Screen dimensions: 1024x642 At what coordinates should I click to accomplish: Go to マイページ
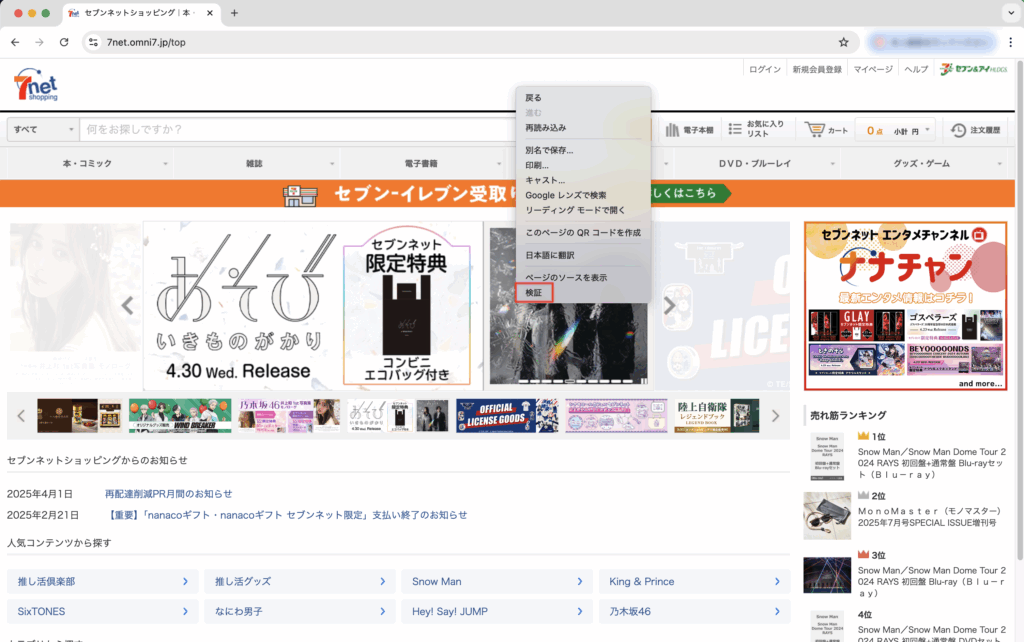[x=873, y=69]
